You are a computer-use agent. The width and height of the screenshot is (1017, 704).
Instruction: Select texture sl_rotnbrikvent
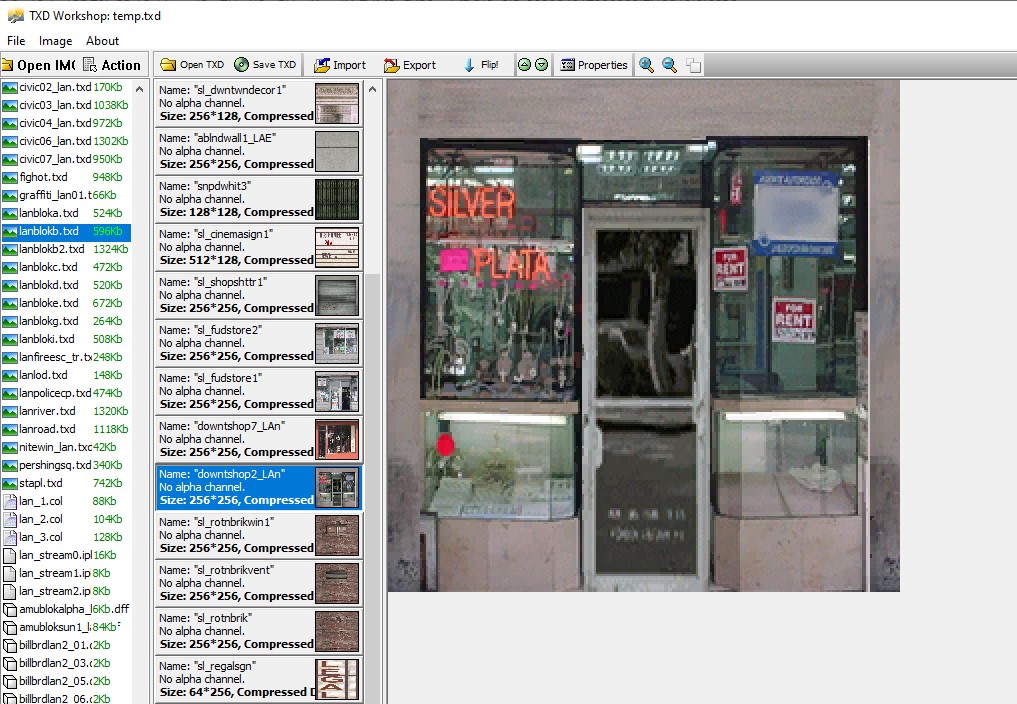(258, 583)
